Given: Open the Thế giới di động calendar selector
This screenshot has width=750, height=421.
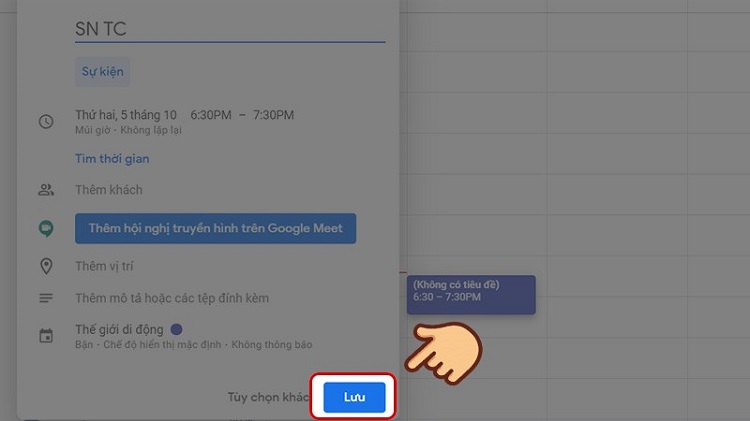Looking at the screenshot, I should point(119,330).
